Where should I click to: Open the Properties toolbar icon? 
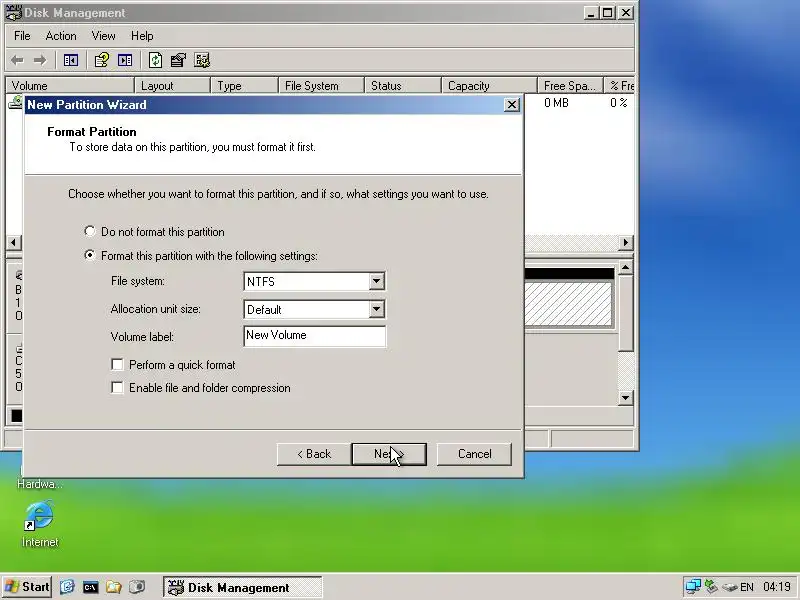(178, 61)
